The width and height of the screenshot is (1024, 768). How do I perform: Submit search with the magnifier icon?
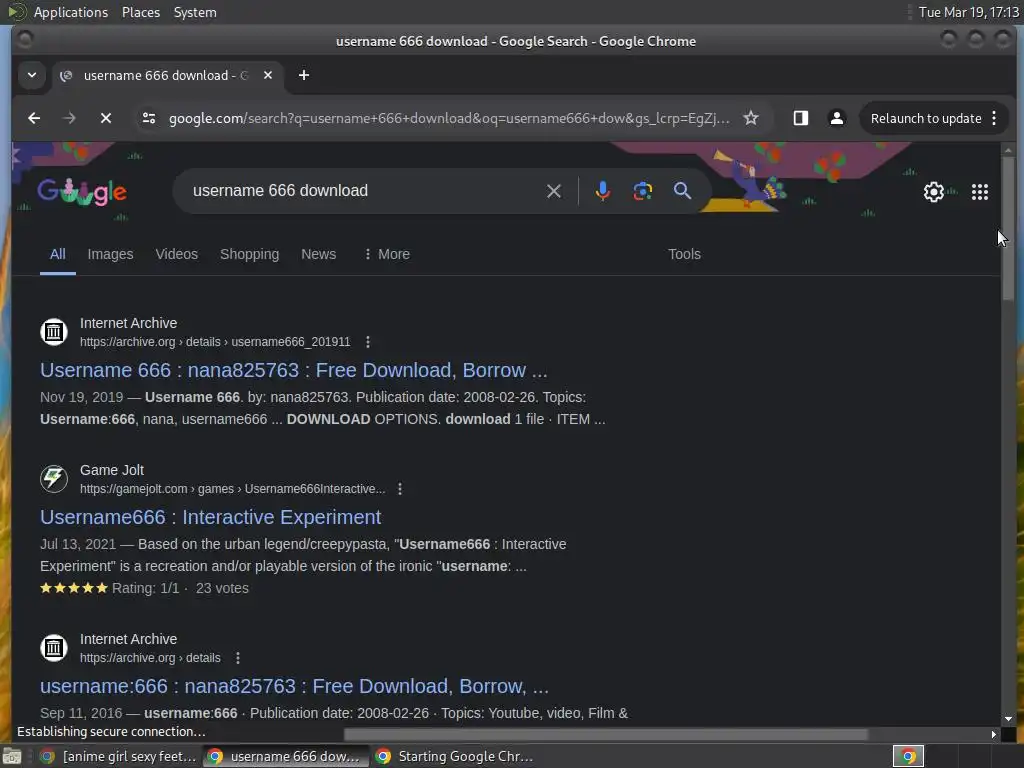[x=682, y=191]
